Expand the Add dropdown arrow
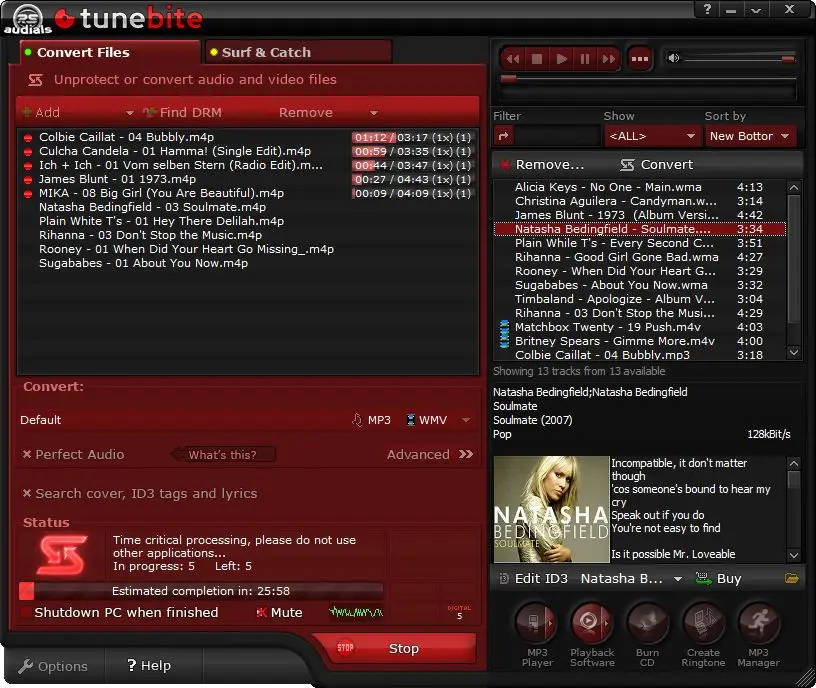 [x=130, y=113]
